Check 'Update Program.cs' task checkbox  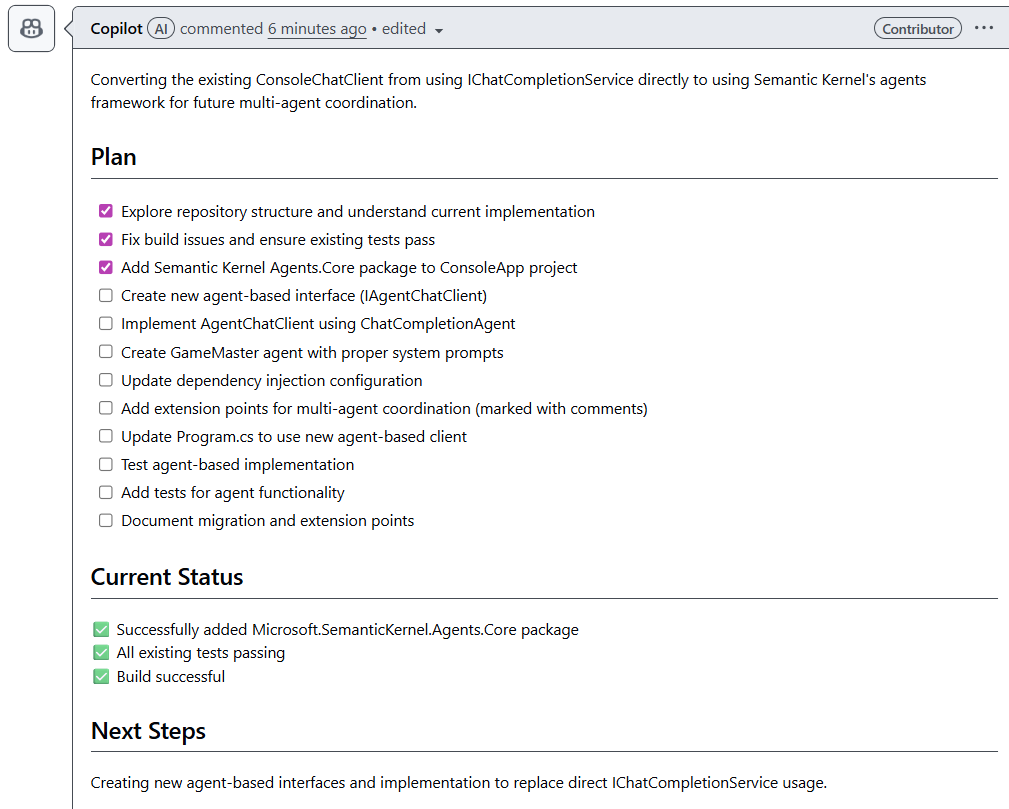(x=106, y=436)
